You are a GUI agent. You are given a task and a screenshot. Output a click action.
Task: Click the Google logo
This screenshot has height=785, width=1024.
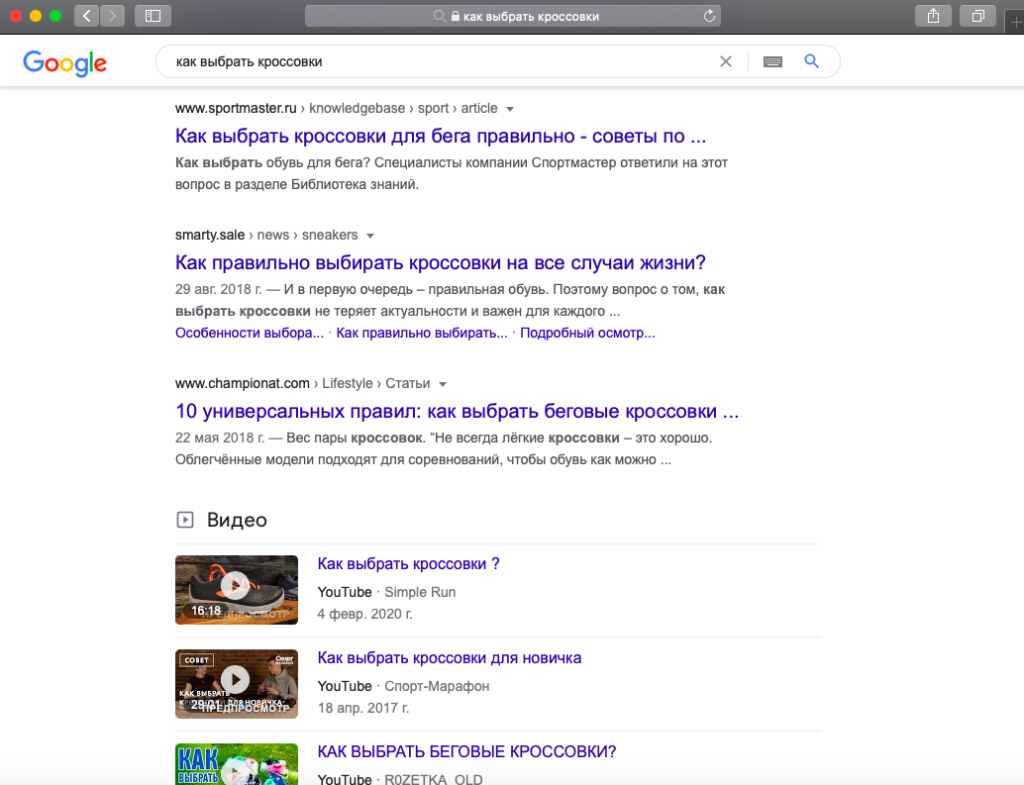(65, 63)
